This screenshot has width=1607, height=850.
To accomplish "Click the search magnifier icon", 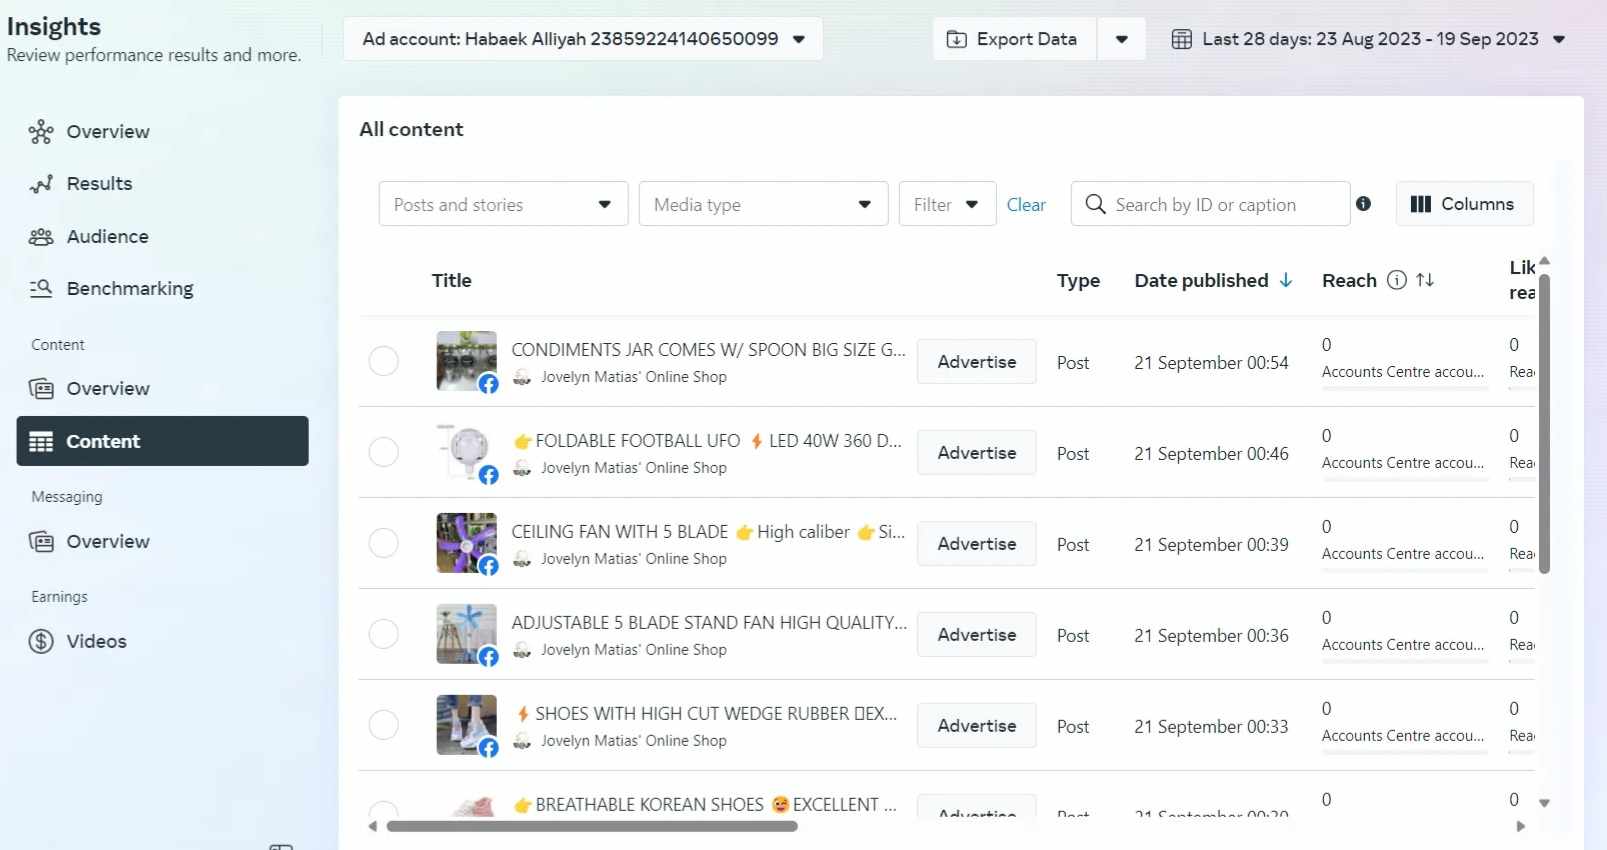I will click(x=1096, y=204).
